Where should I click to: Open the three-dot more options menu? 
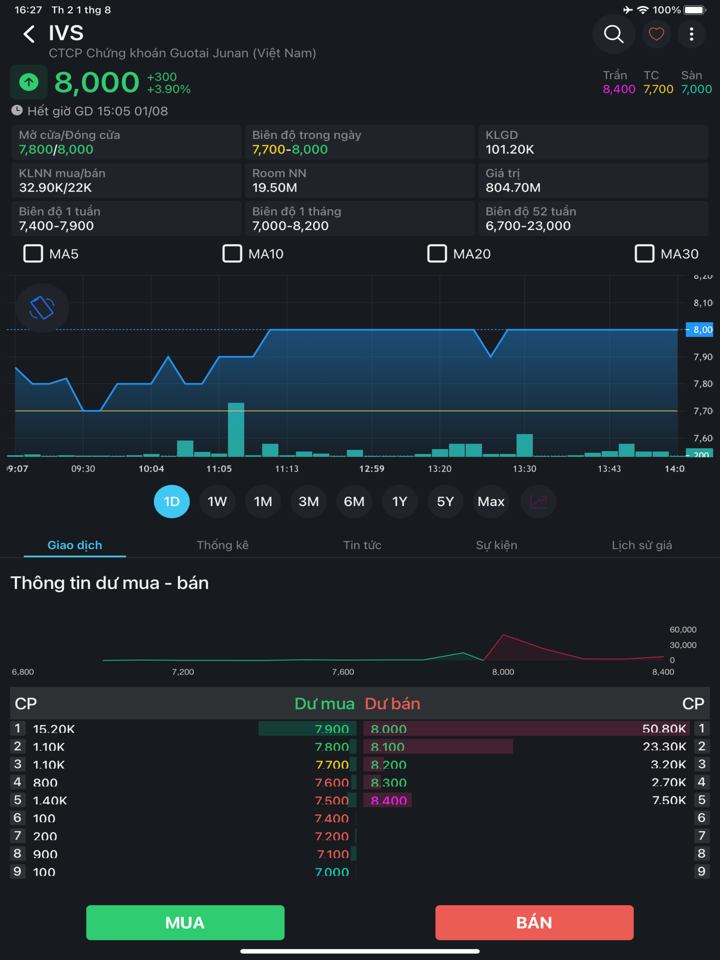pos(691,35)
